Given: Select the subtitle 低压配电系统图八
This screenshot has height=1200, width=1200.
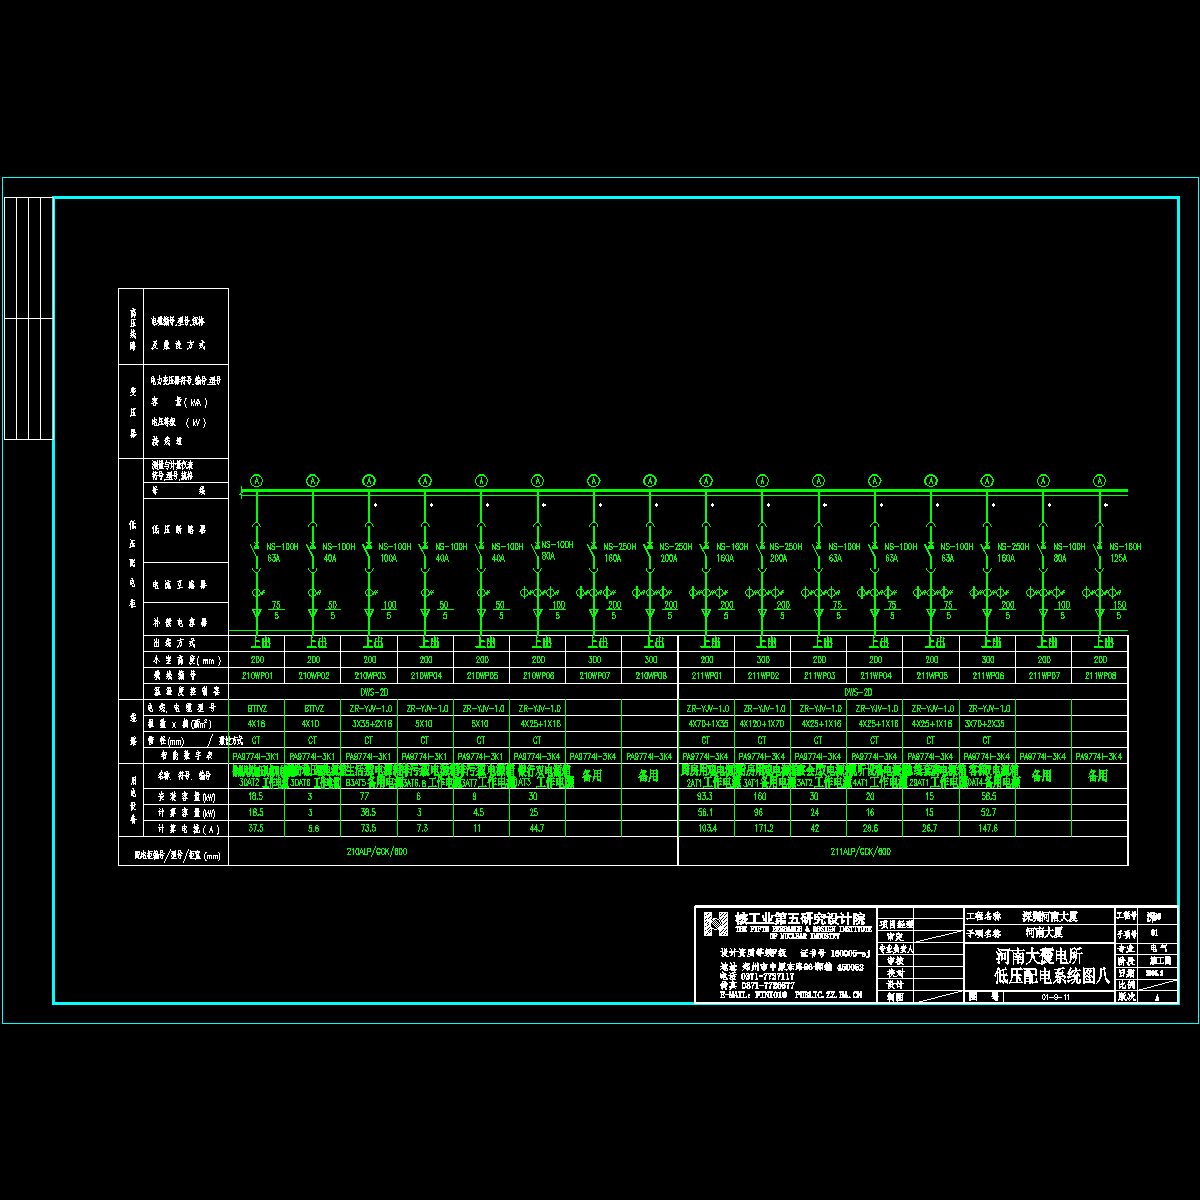Looking at the screenshot, I should tap(1052, 976).
